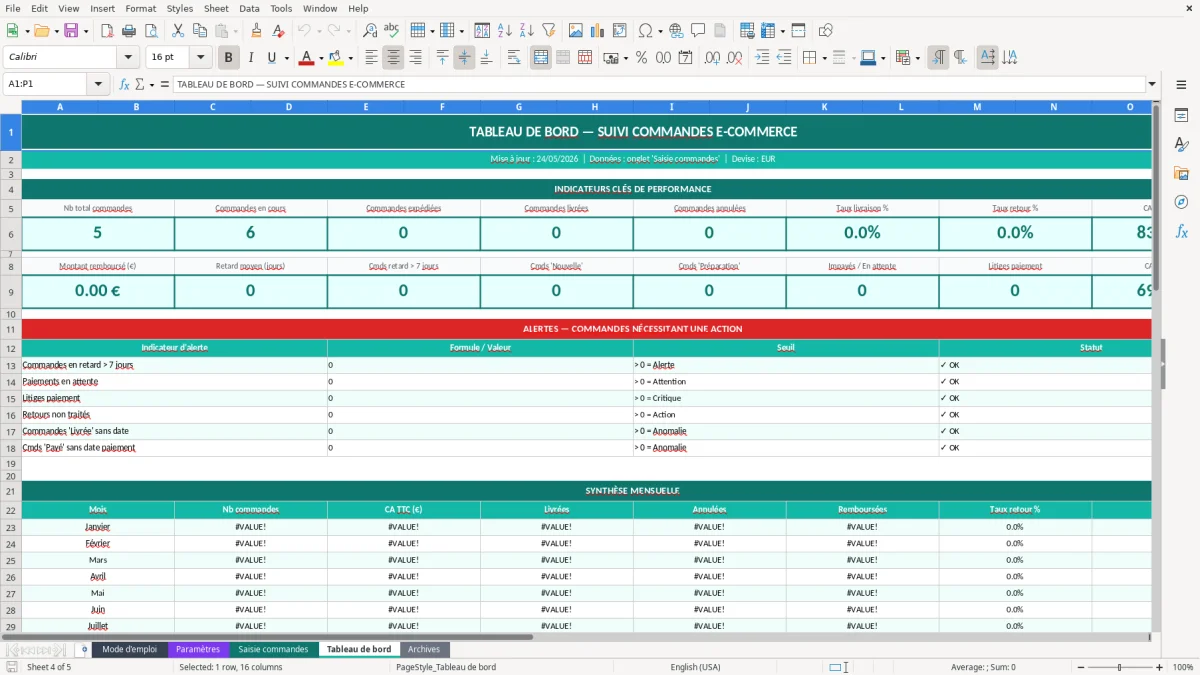The width and height of the screenshot is (1200, 675).
Task: Toggle Align Right
Action: tap(415, 58)
